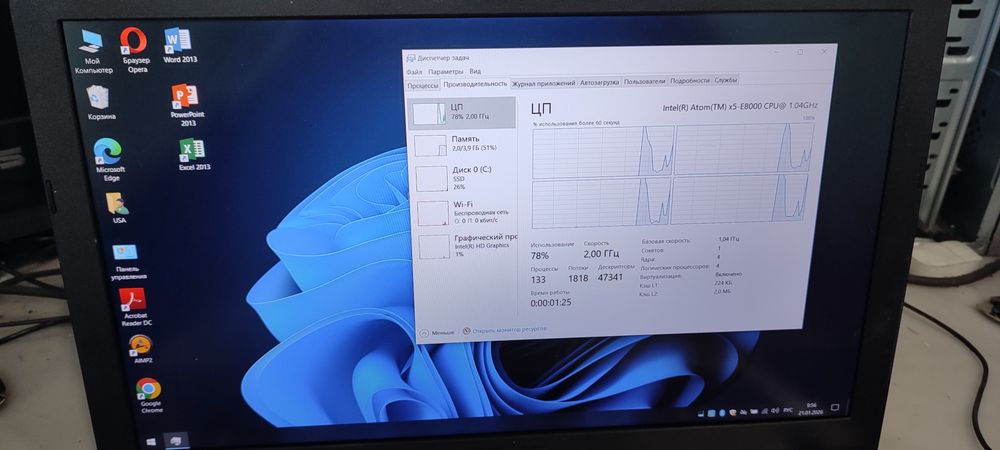Click the 47341 handles value

pyautogui.click(x=610, y=277)
